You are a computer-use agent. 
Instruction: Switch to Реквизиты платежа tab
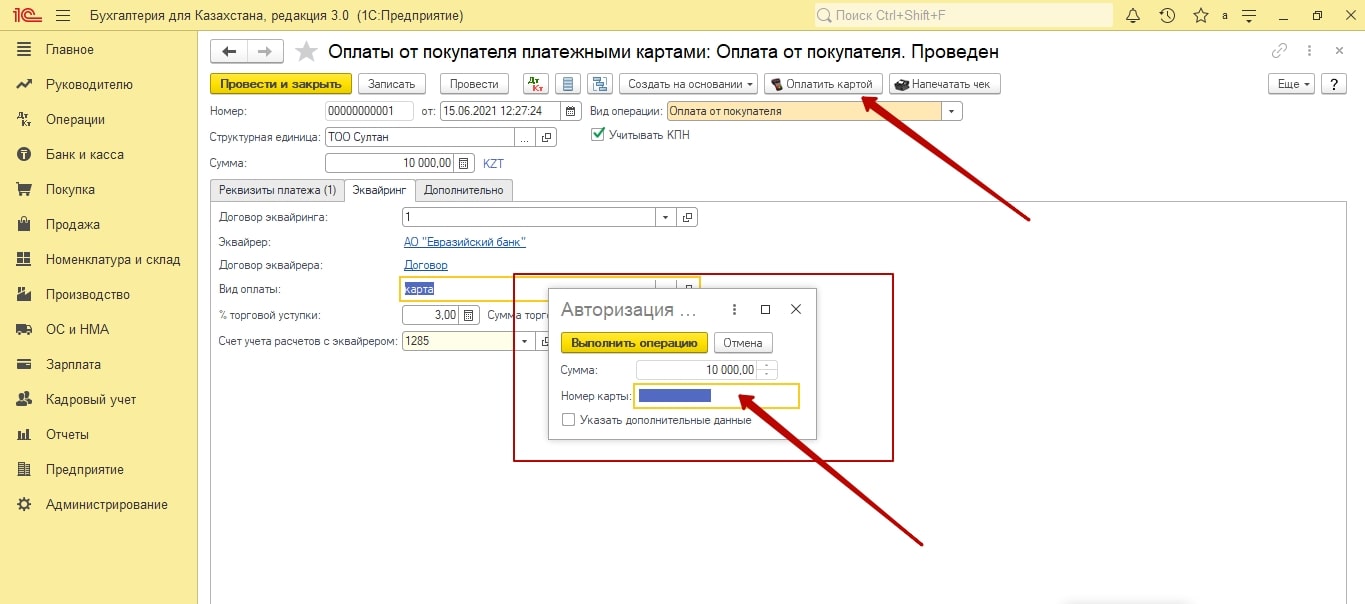[x=277, y=190]
